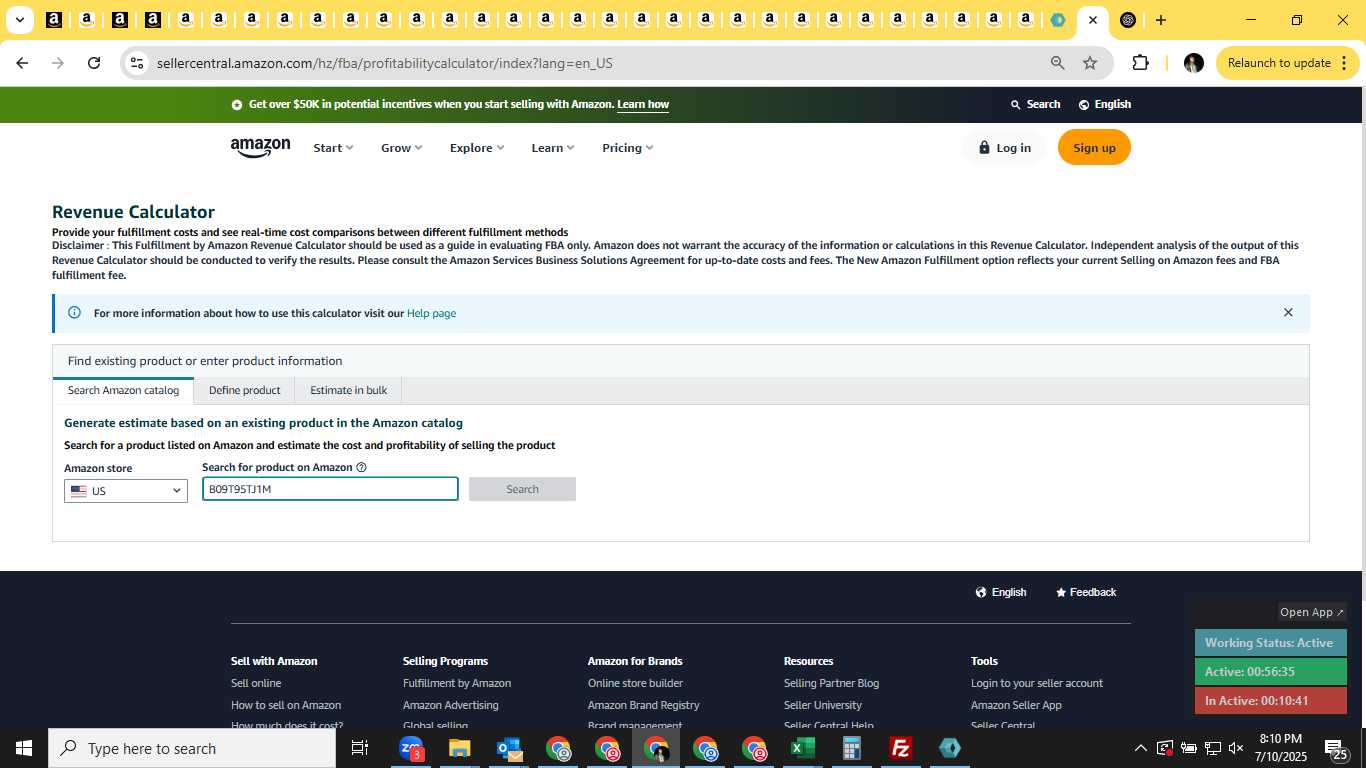Expand the Grow navigation menu
The width and height of the screenshot is (1366, 768).
coord(401,148)
